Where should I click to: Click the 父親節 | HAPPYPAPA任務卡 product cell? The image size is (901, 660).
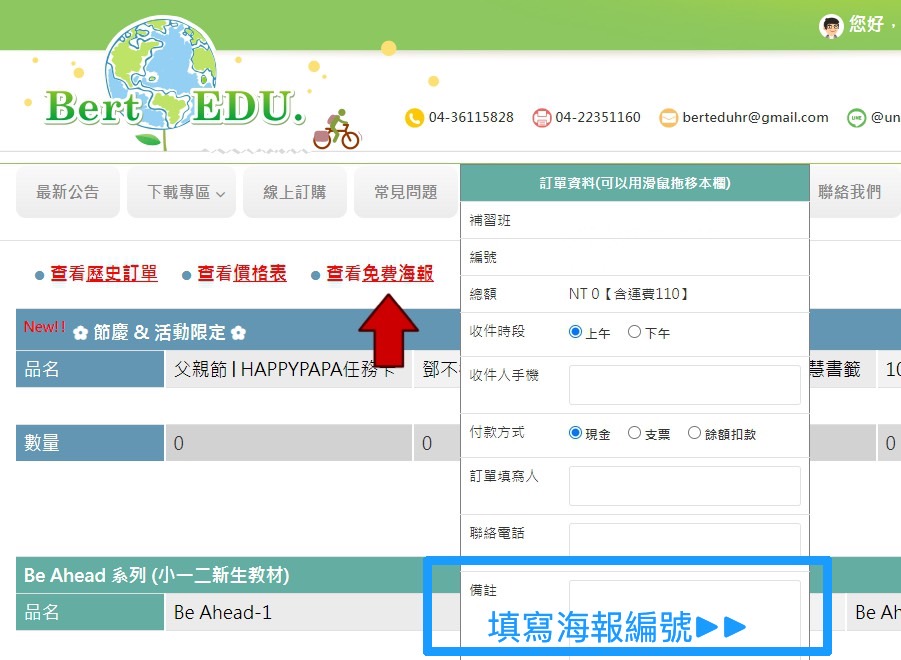[288, 369]
